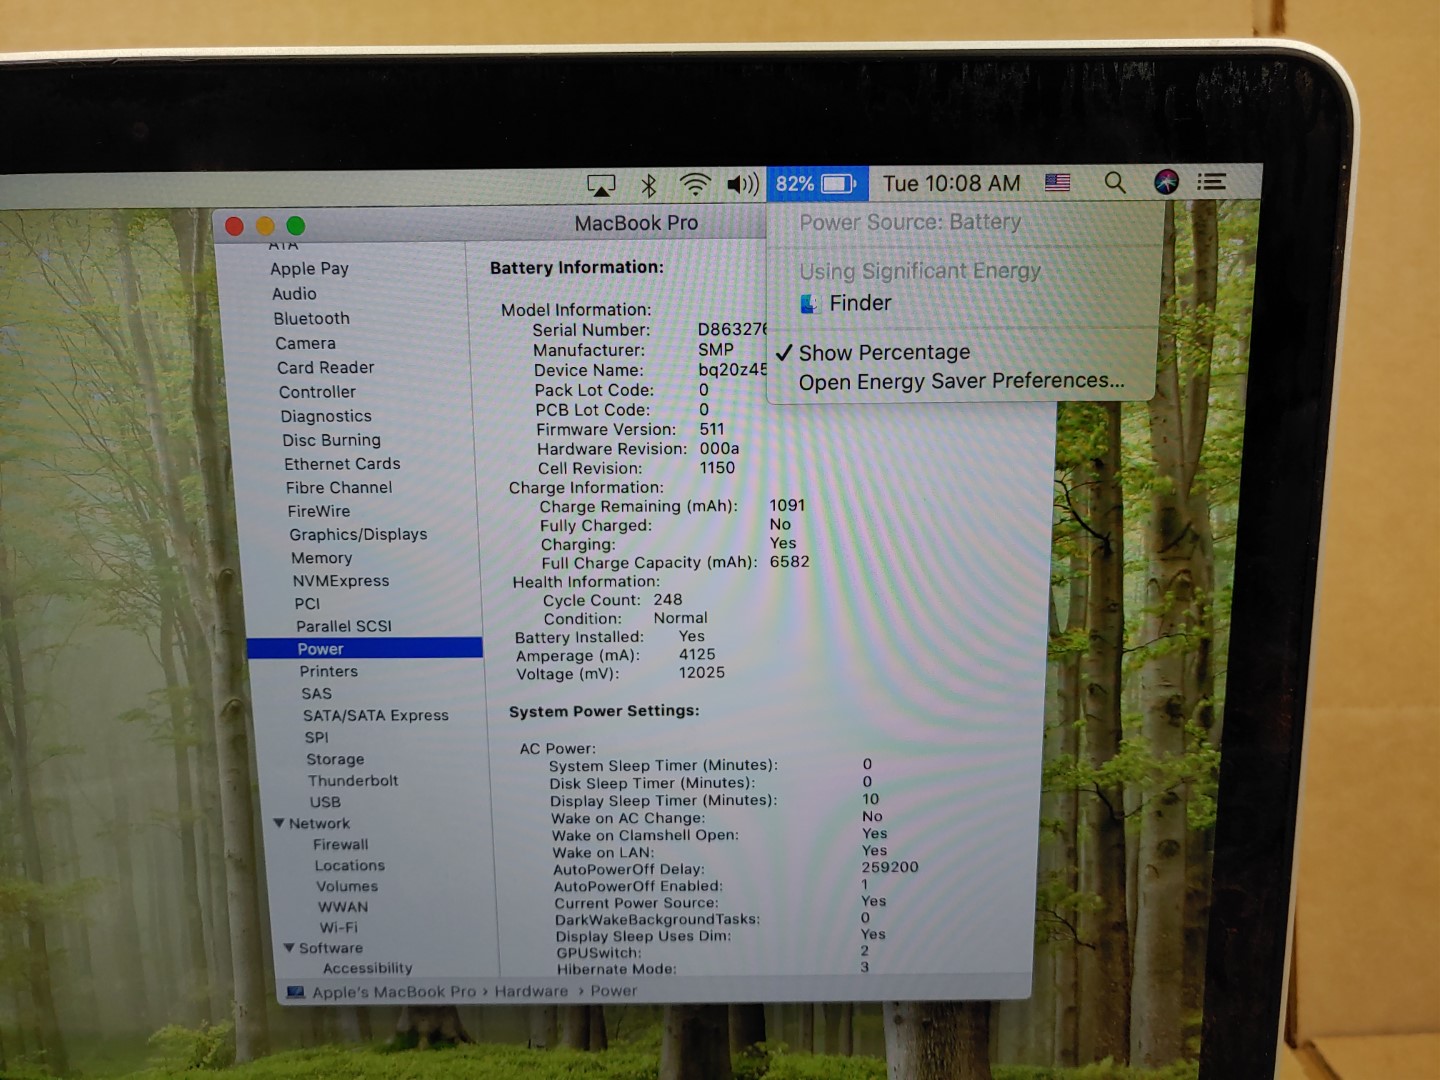Collapse the Network section triangle

(x=279, y=823)
